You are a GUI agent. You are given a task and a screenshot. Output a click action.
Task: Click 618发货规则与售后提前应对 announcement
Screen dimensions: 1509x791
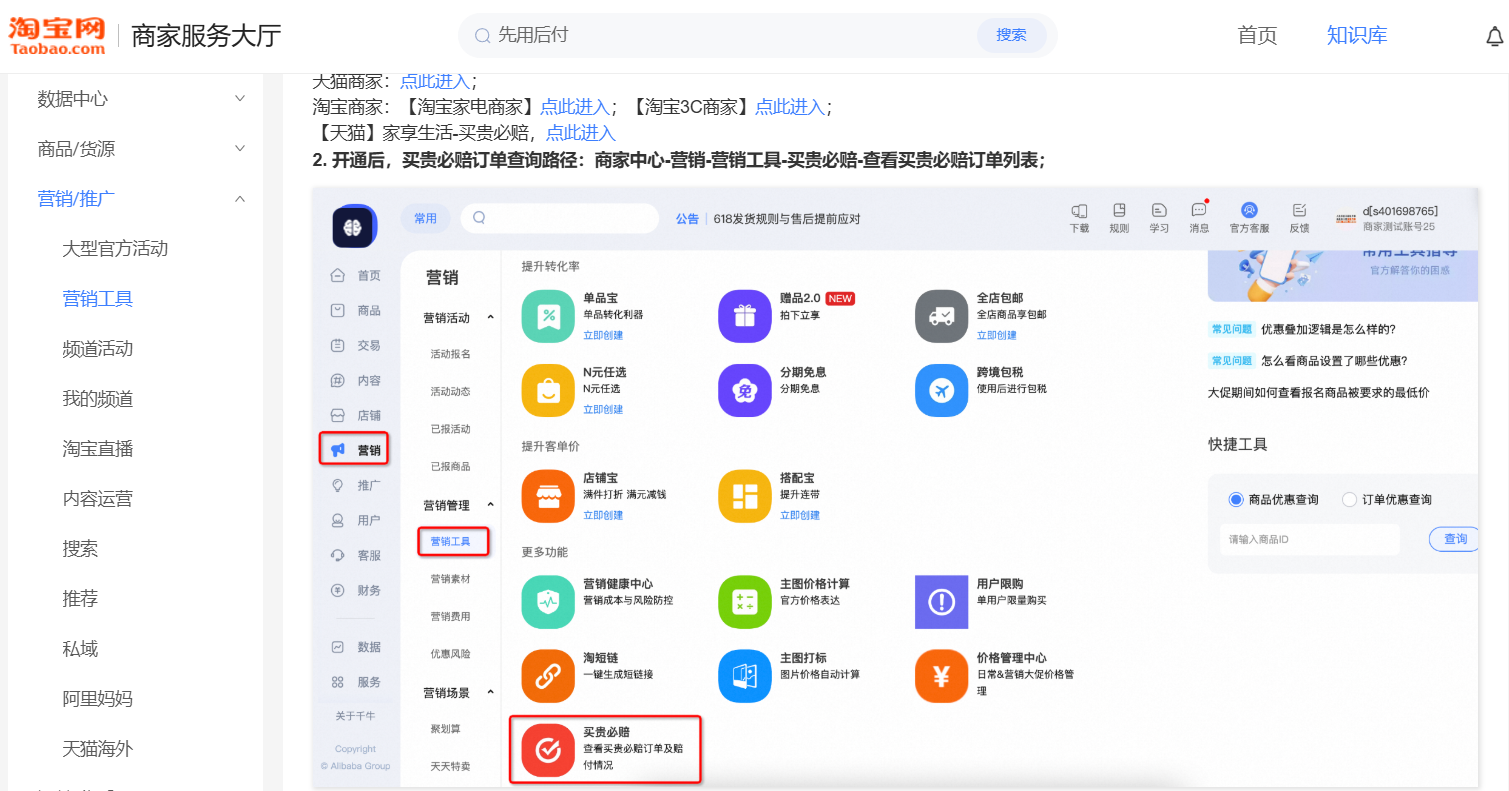click(786, 219)
